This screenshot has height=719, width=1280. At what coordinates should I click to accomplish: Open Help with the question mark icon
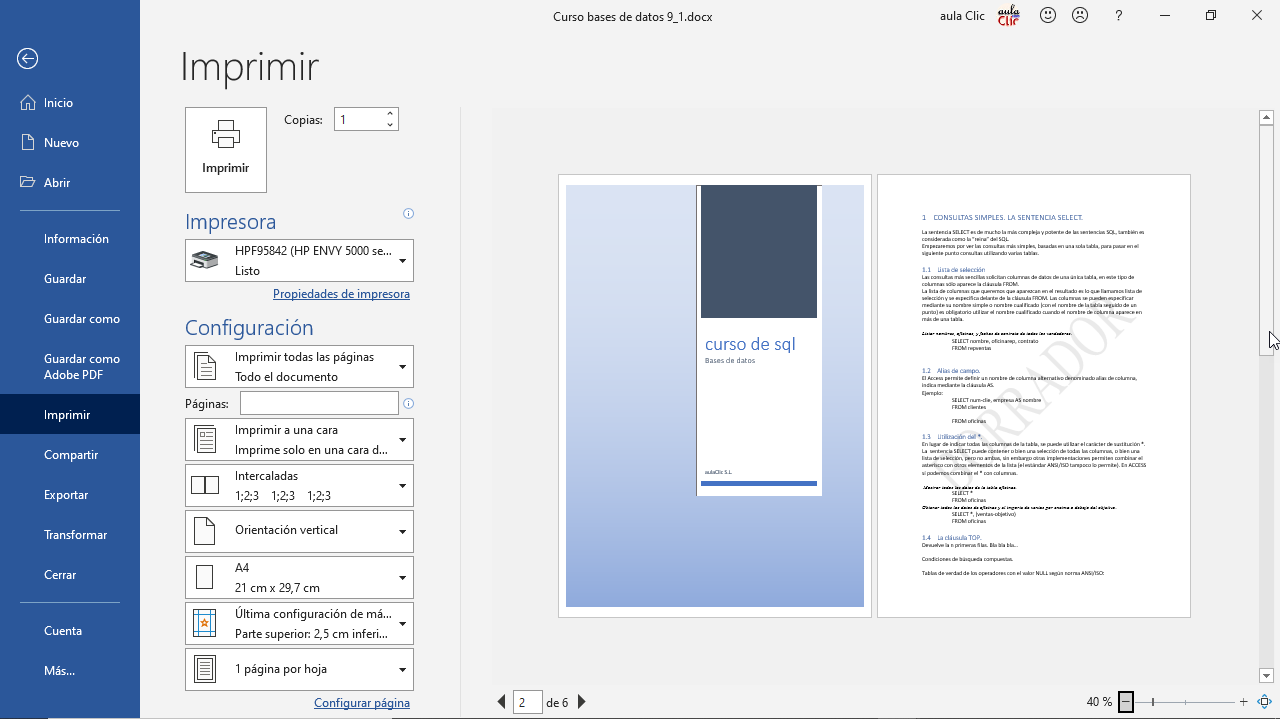point(1119,16)
